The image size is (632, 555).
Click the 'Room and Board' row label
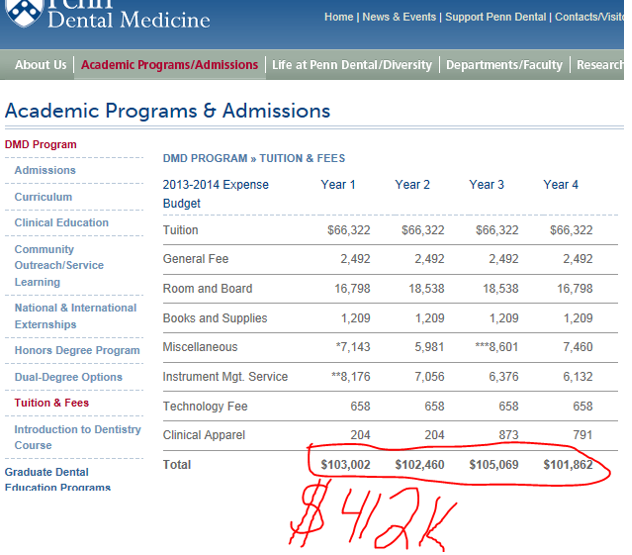(208, 289)
